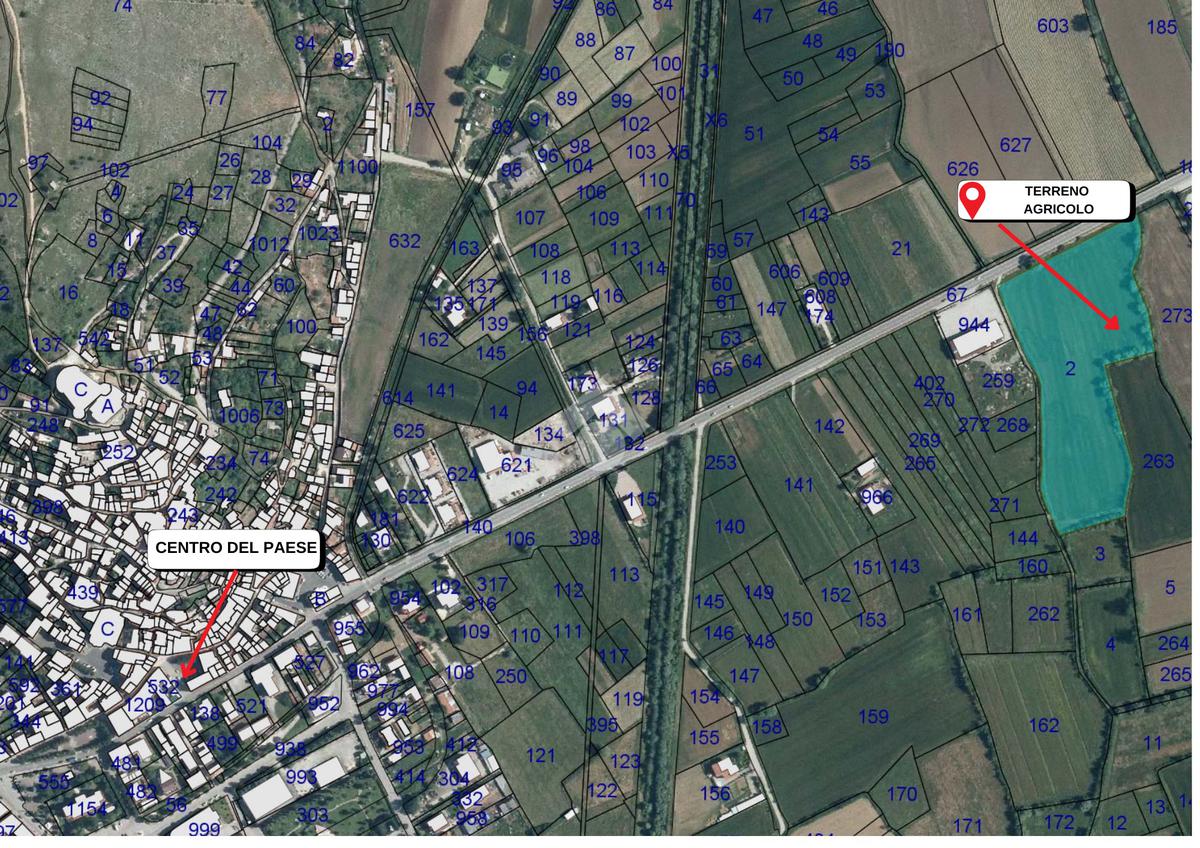Screen dimensions: 1200x848
Task: Select parcel number 402
Action: pos(929,383)
